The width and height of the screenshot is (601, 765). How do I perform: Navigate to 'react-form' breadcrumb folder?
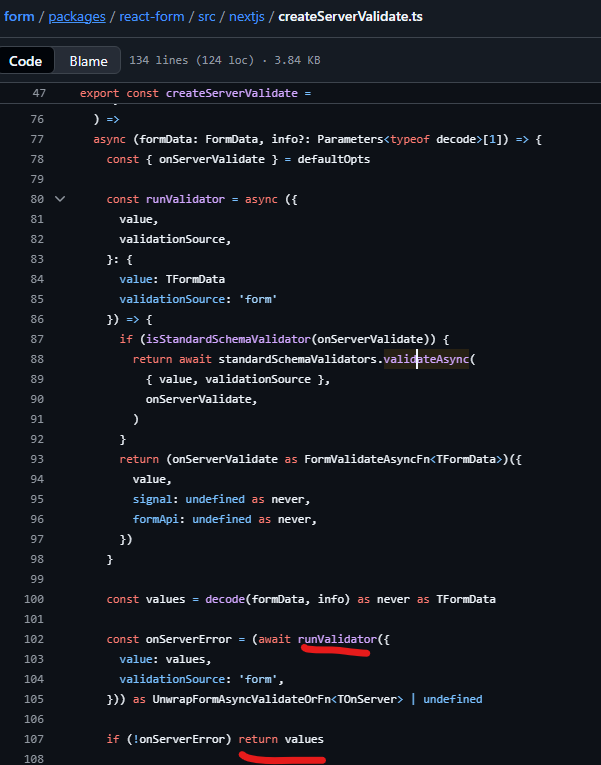click(x=152, y=17)
